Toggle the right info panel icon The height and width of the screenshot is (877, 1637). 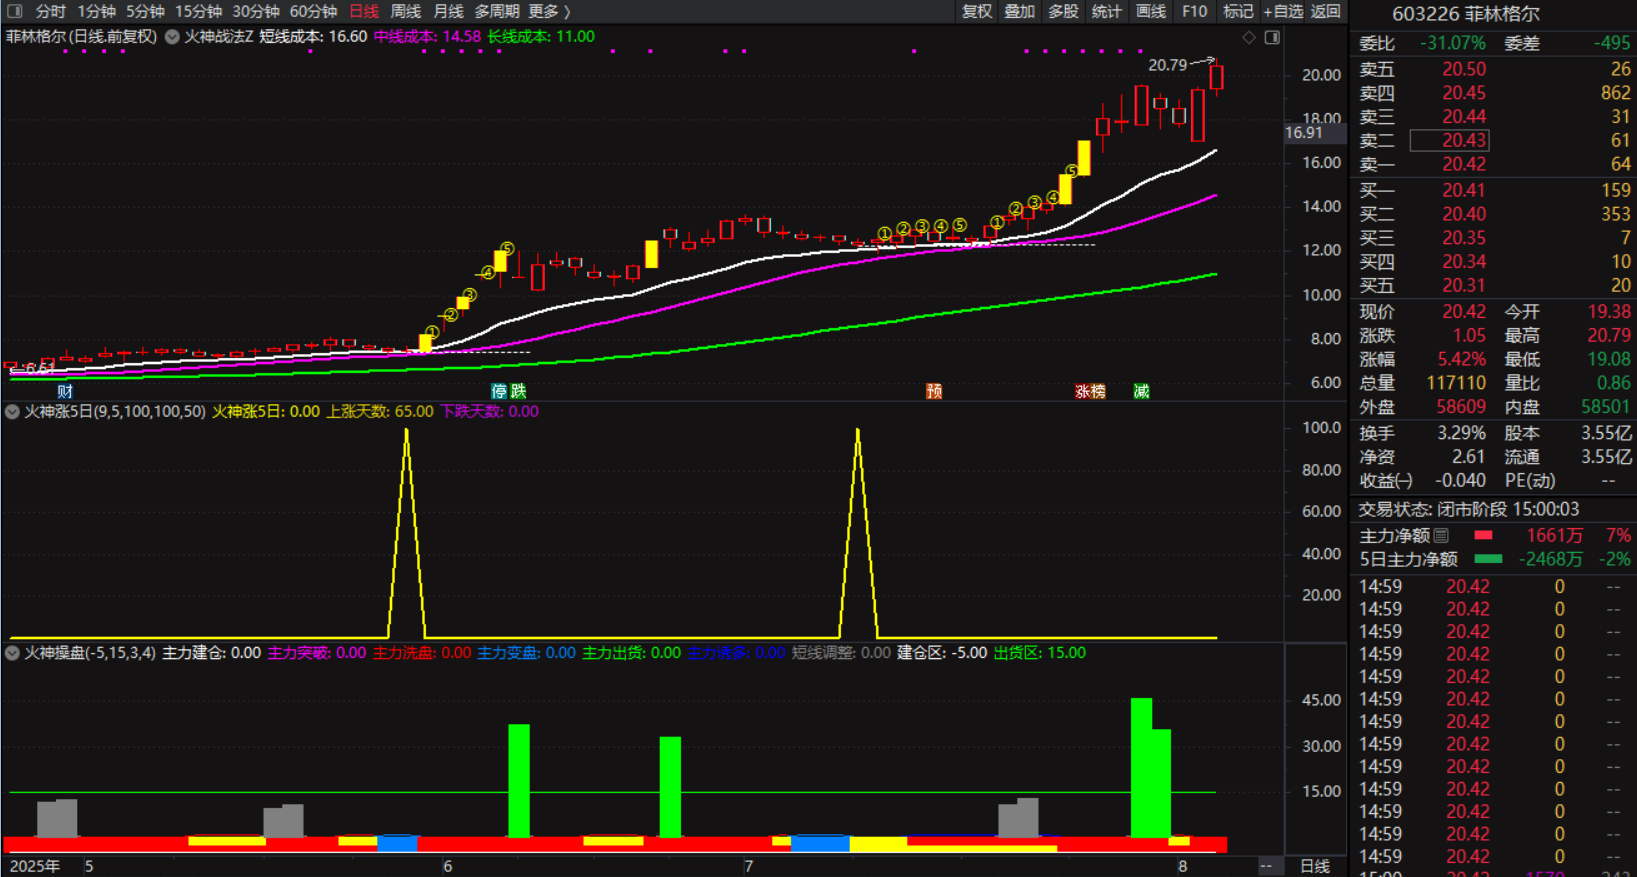coord(1272,37)
